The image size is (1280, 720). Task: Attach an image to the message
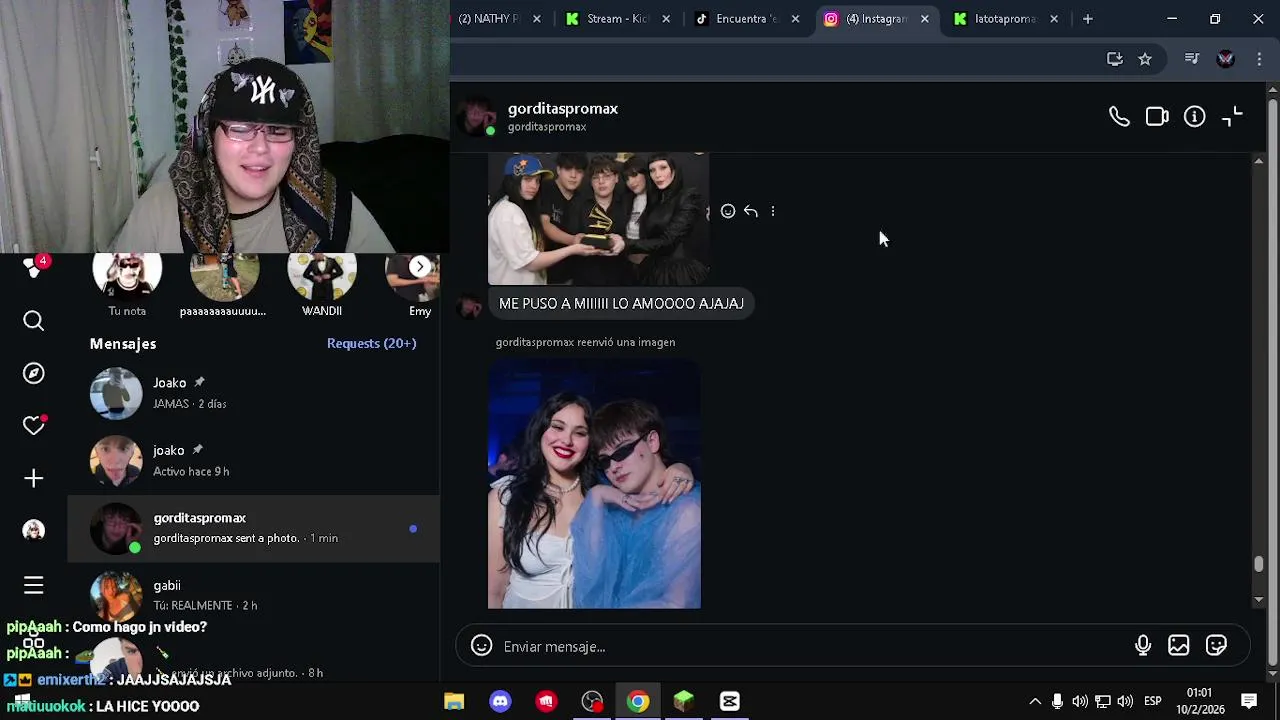(x=1179, y=646)
